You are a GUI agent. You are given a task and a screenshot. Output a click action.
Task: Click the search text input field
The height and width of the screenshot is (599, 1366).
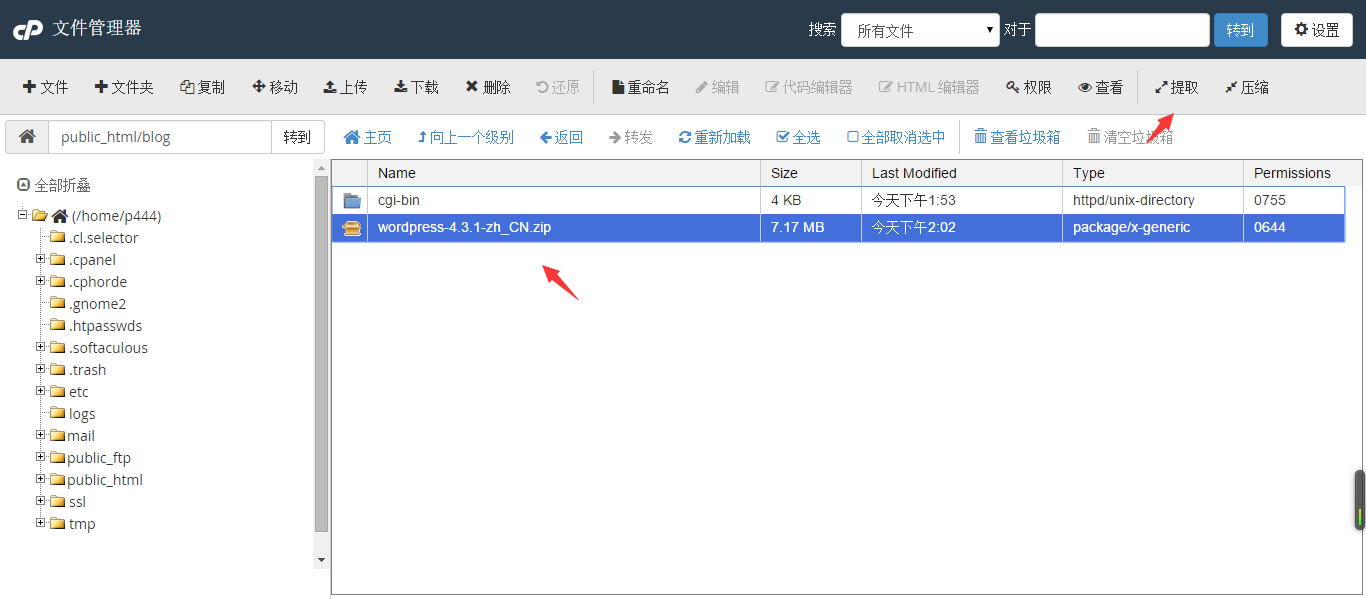pos(1121,30)
